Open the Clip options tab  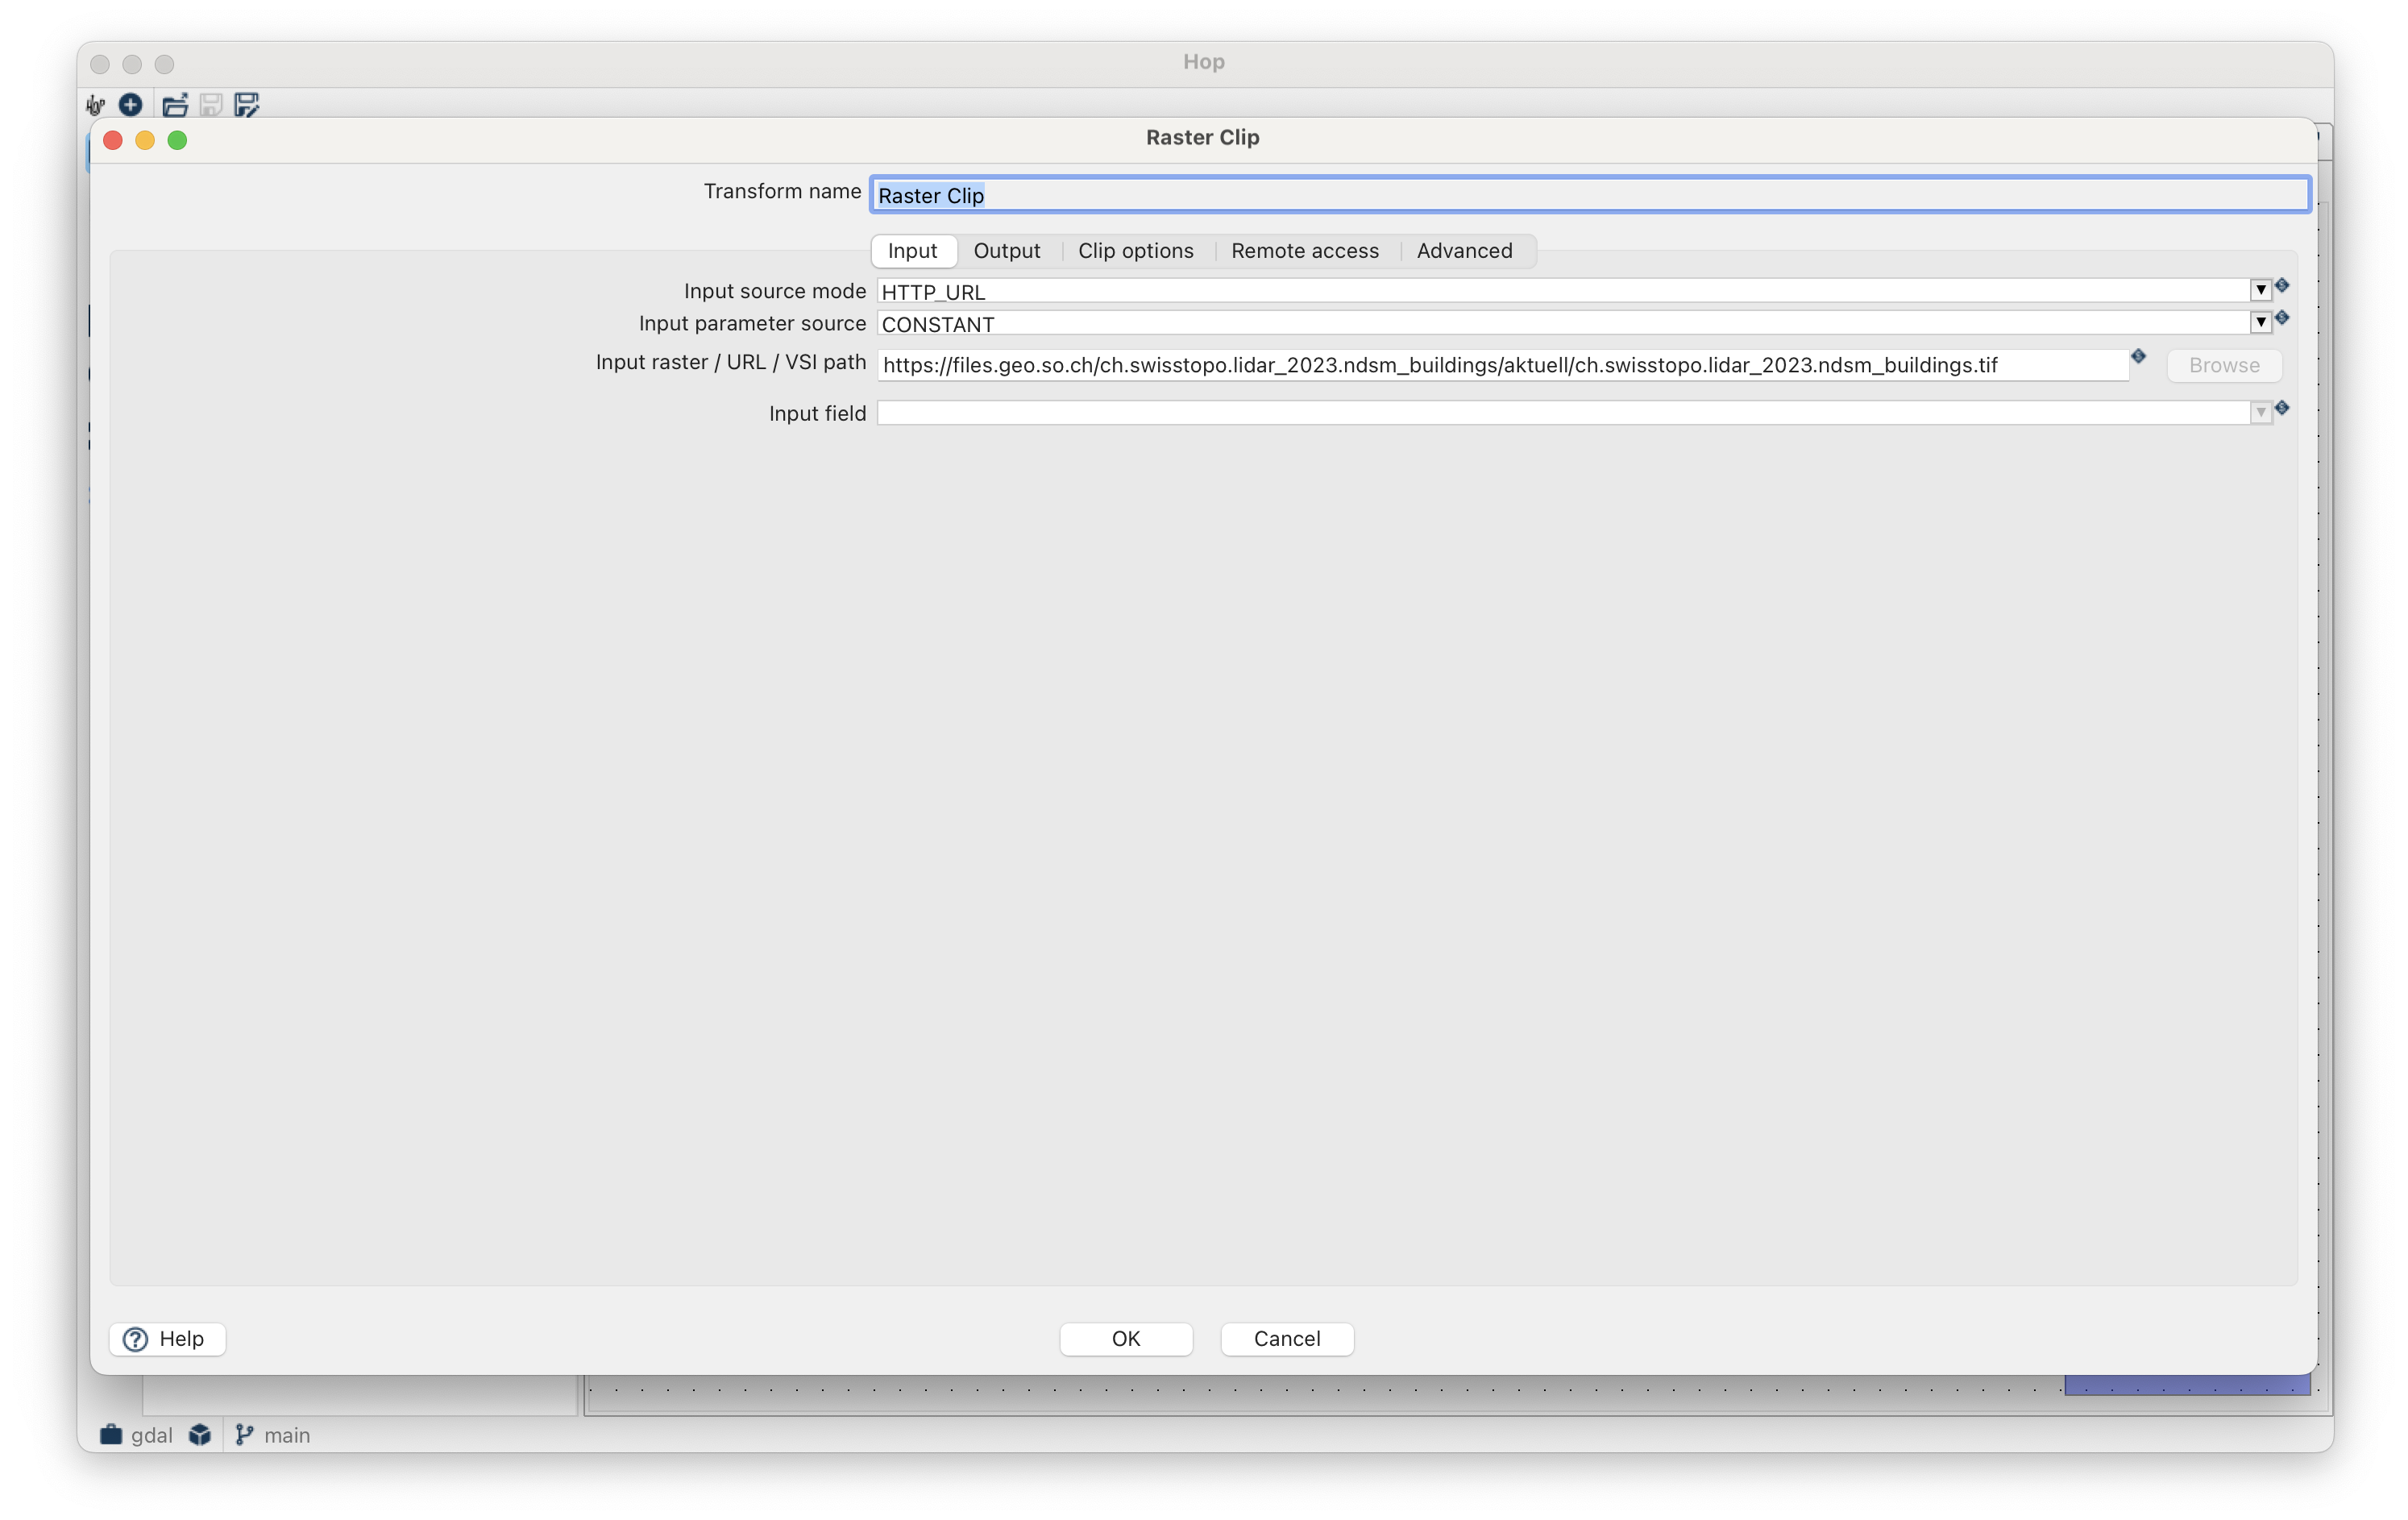point(1135,251)
